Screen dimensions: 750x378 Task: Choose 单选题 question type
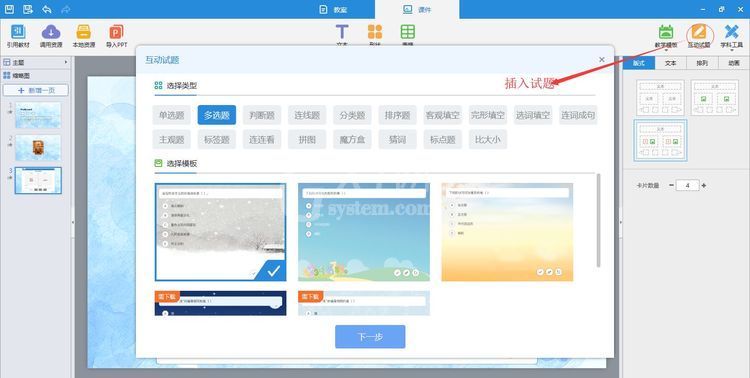pos(171,115)
